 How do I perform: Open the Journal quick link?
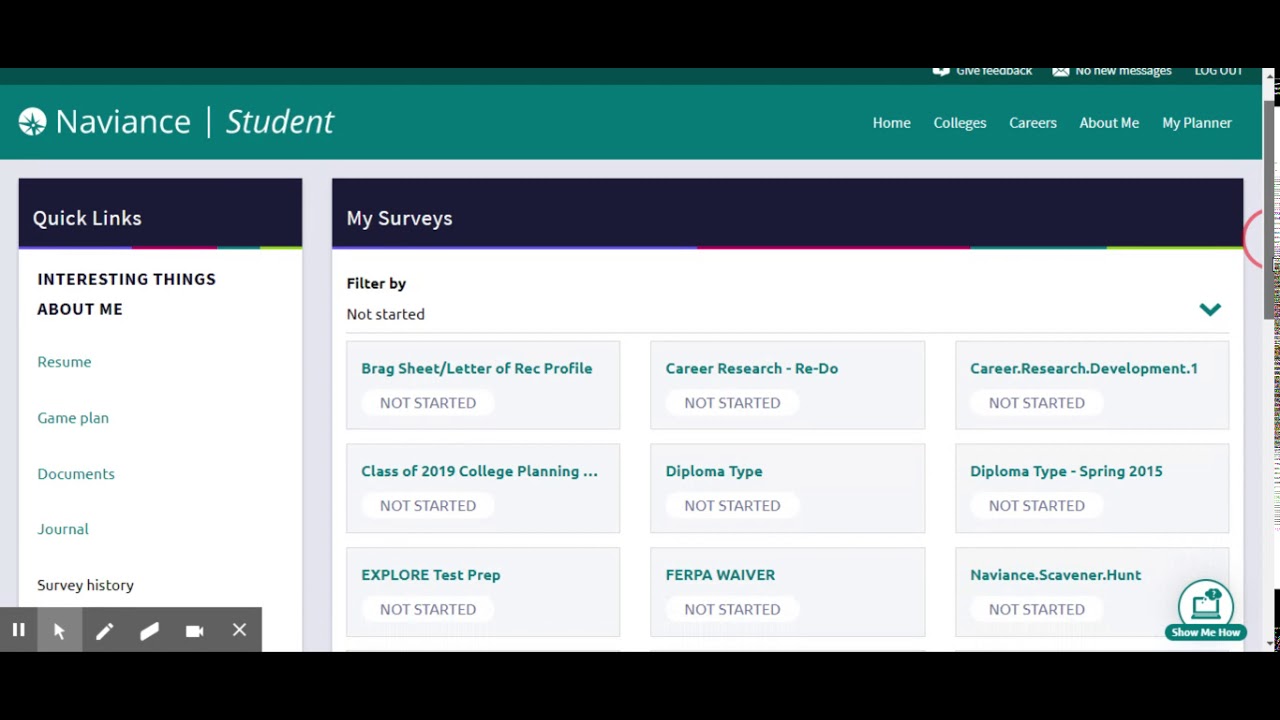63,529
